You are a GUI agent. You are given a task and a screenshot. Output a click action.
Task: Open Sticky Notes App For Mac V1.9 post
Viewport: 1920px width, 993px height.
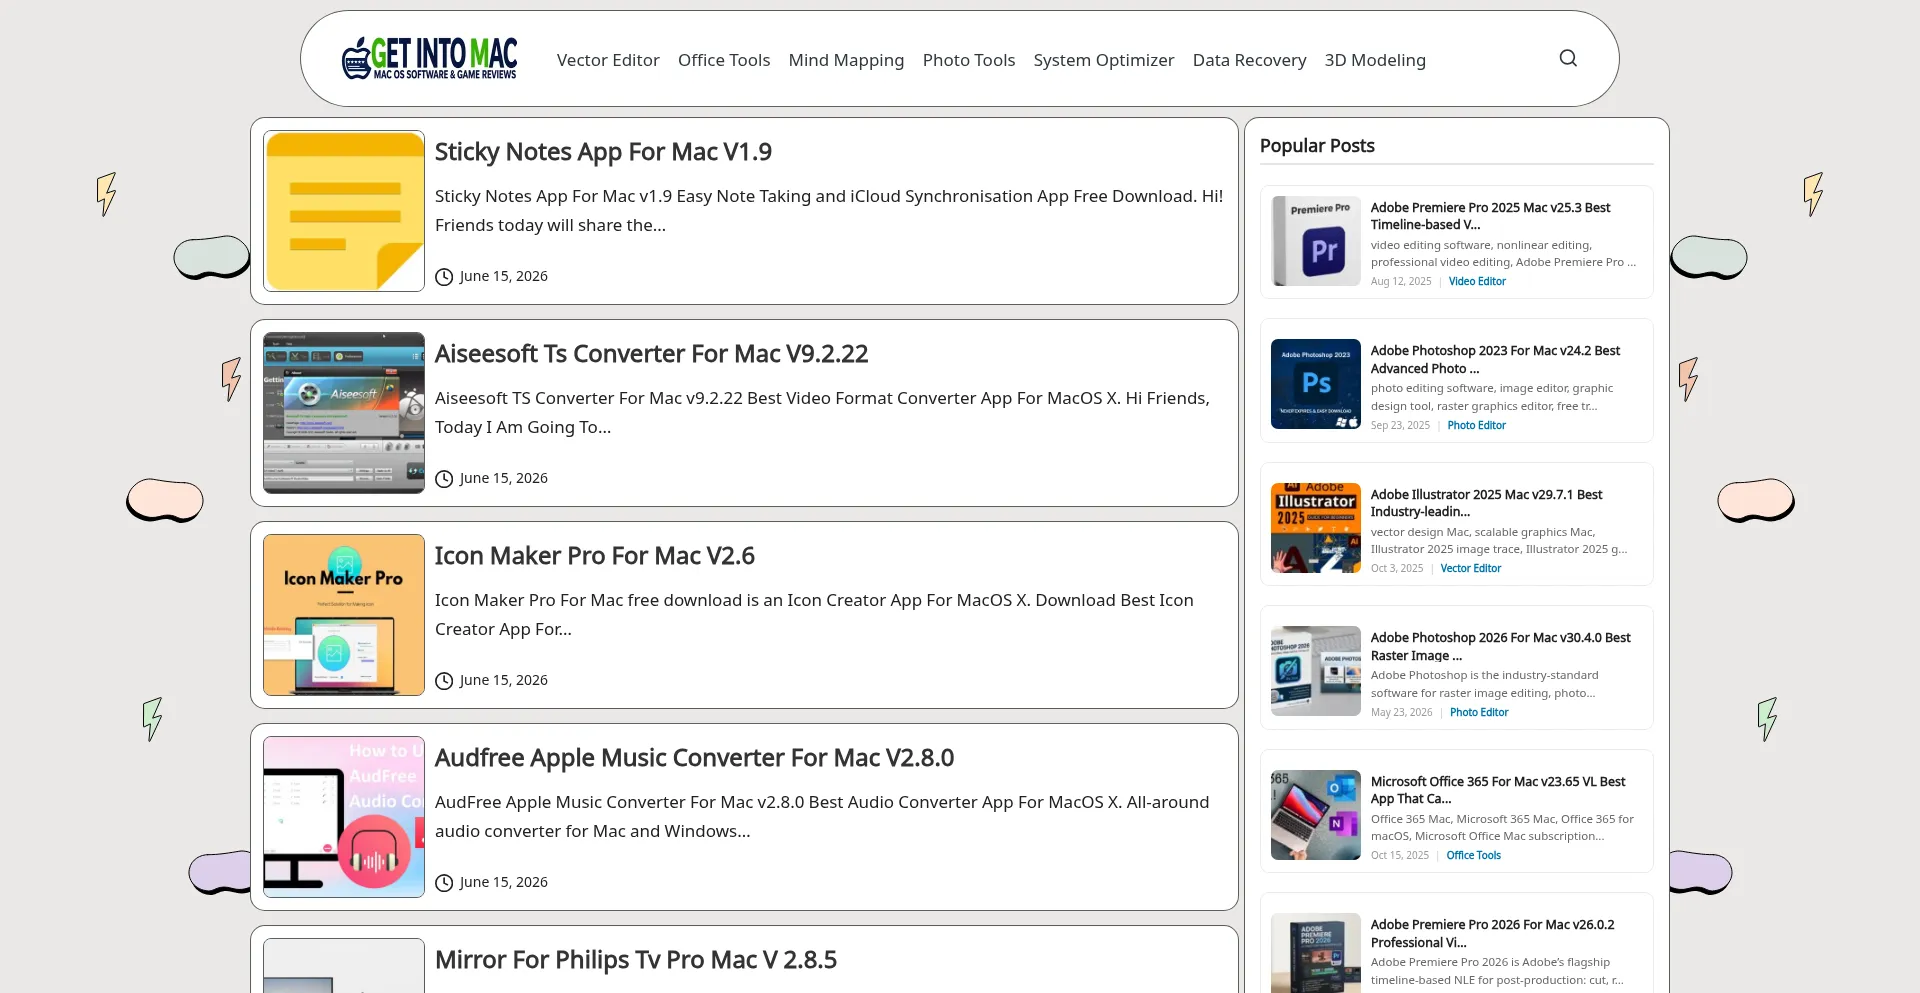point(603,152)
